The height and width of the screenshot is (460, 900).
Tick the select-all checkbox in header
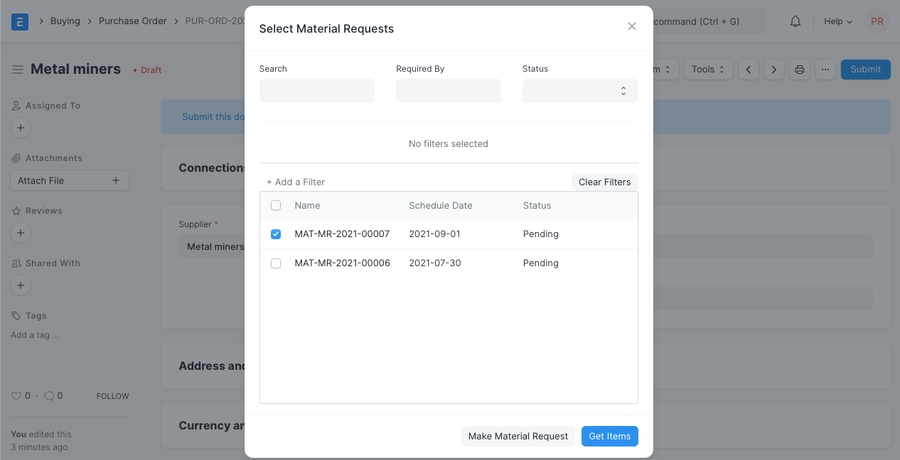[276, 205]
